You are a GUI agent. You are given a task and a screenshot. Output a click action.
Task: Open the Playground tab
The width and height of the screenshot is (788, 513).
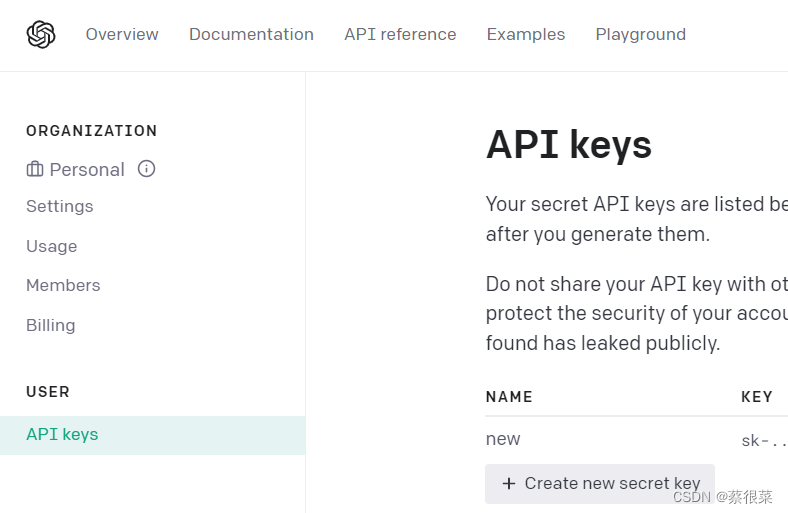[x=640, y=35]
